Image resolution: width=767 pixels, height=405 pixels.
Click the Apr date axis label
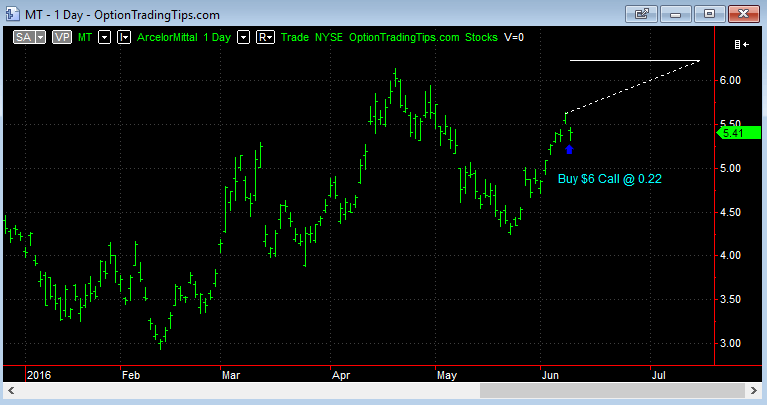[x=341, y=375]
